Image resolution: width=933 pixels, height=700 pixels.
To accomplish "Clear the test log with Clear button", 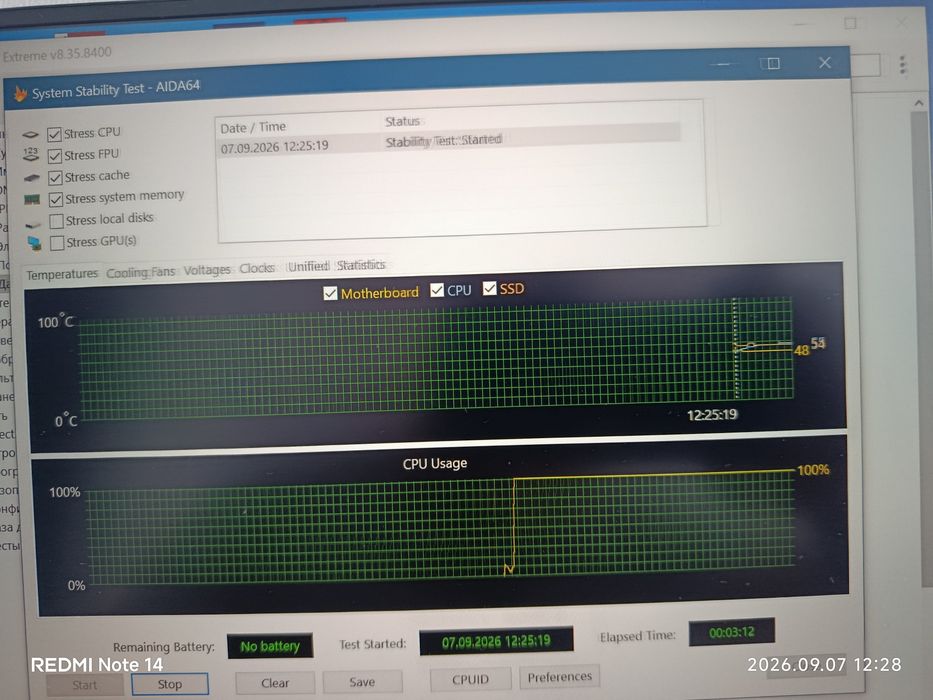I will click(275, 683).
